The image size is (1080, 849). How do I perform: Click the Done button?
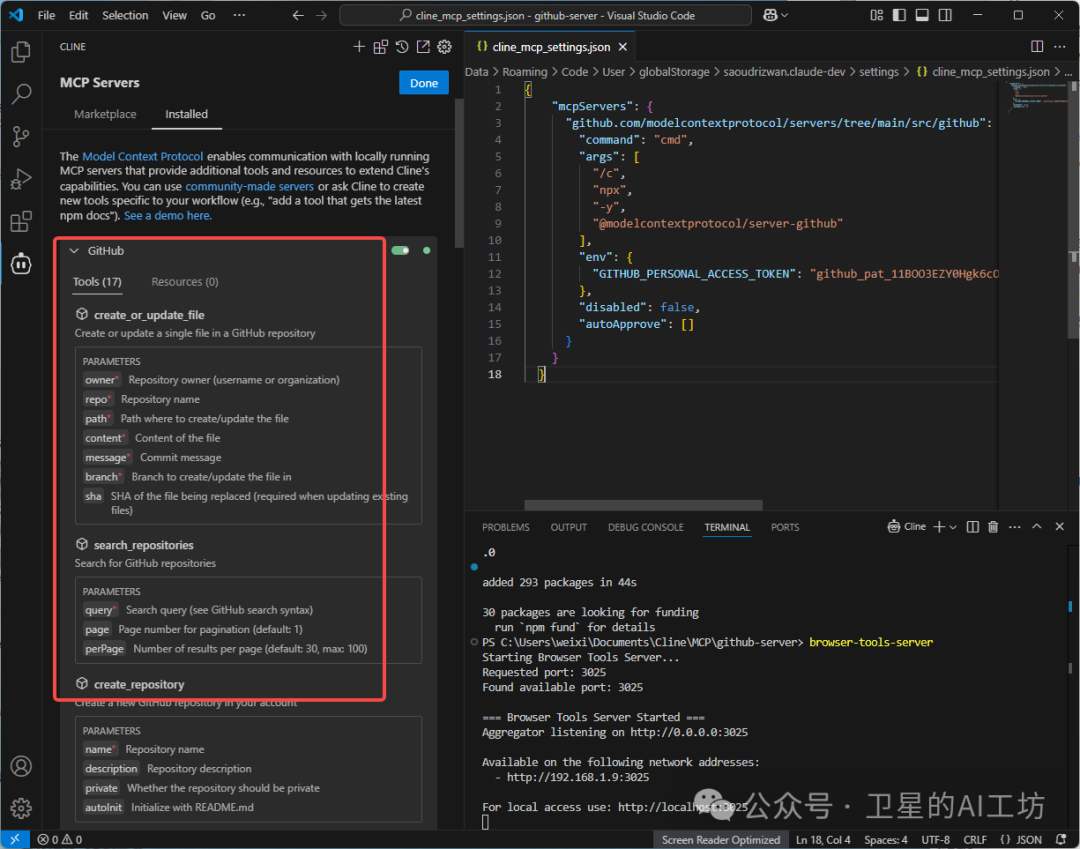point(424,83)
